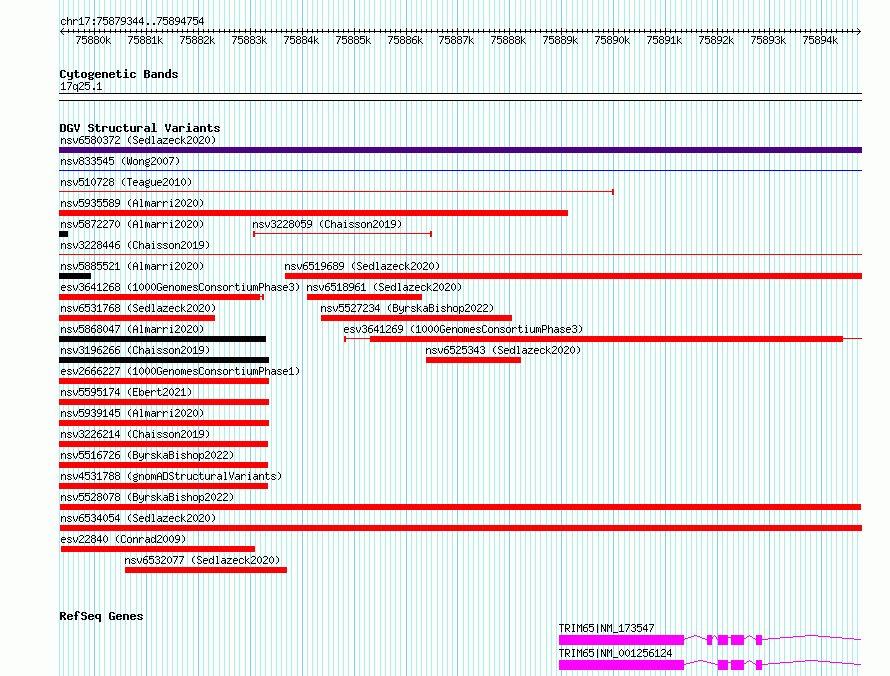Click the magenta TRIM65 NM_001256124 gene model
Viewport: 890px width, 676px height.
[x=710, y=665]
